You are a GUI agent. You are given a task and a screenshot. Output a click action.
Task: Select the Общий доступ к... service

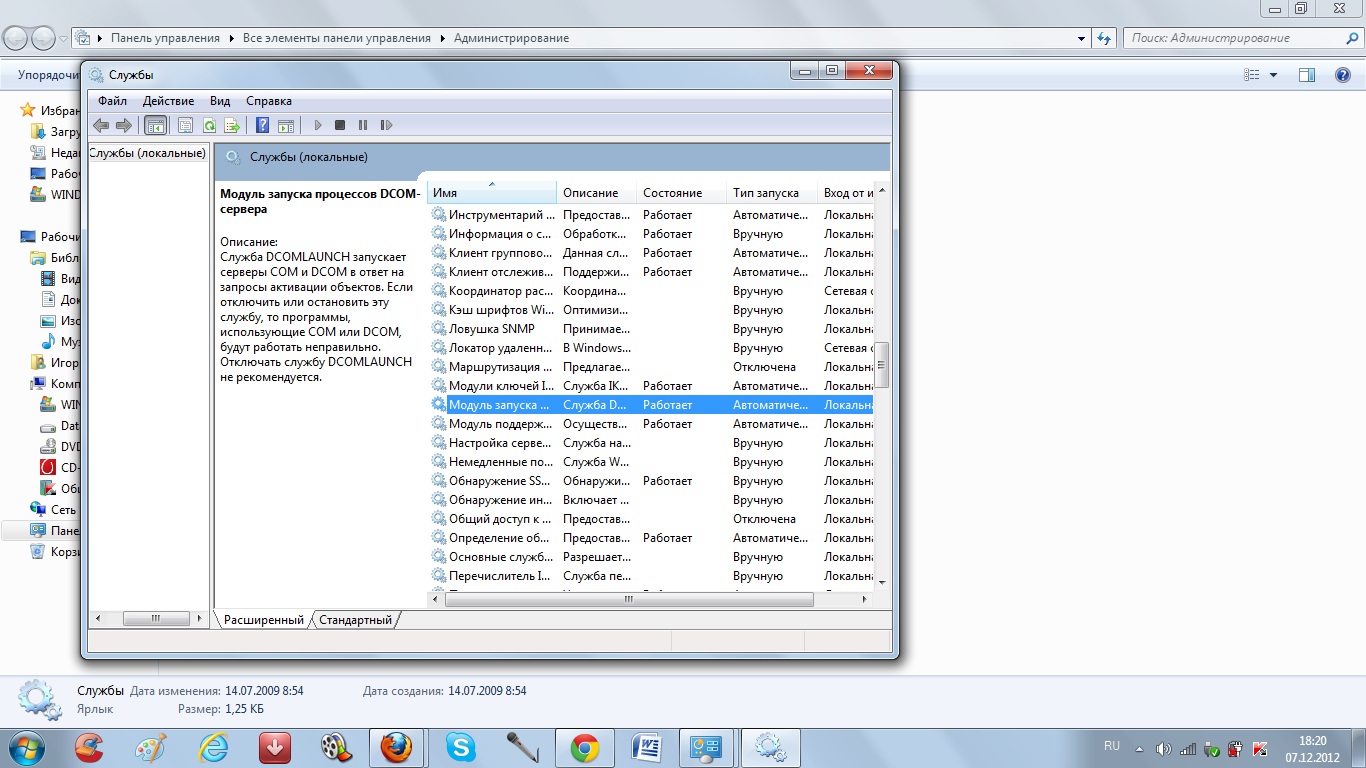pyautogui.click(x=651, y=519)
